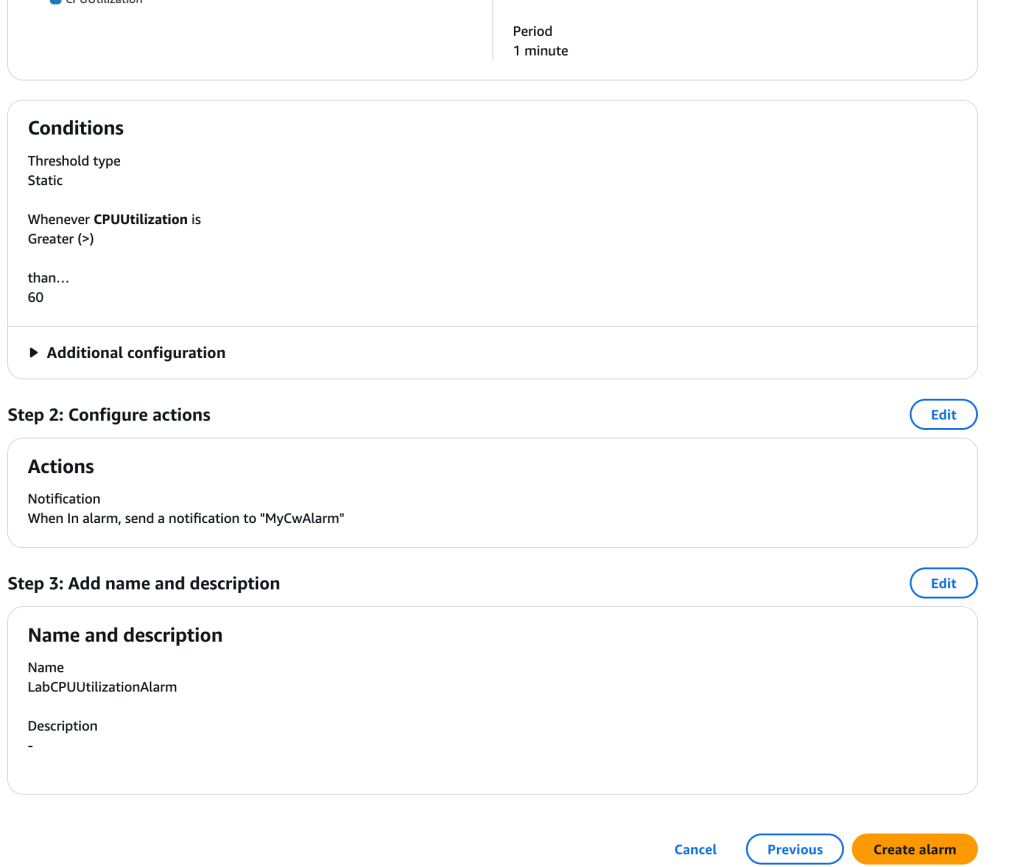Viewport: 1023px width, 867px height.
Task: Click the Static threshold type value
Action: point(45,181)
